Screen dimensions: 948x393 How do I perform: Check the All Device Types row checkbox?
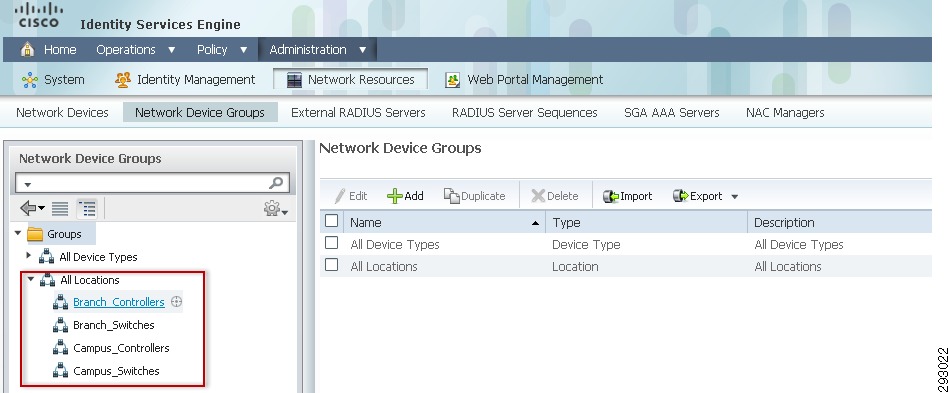coord(331,243)
